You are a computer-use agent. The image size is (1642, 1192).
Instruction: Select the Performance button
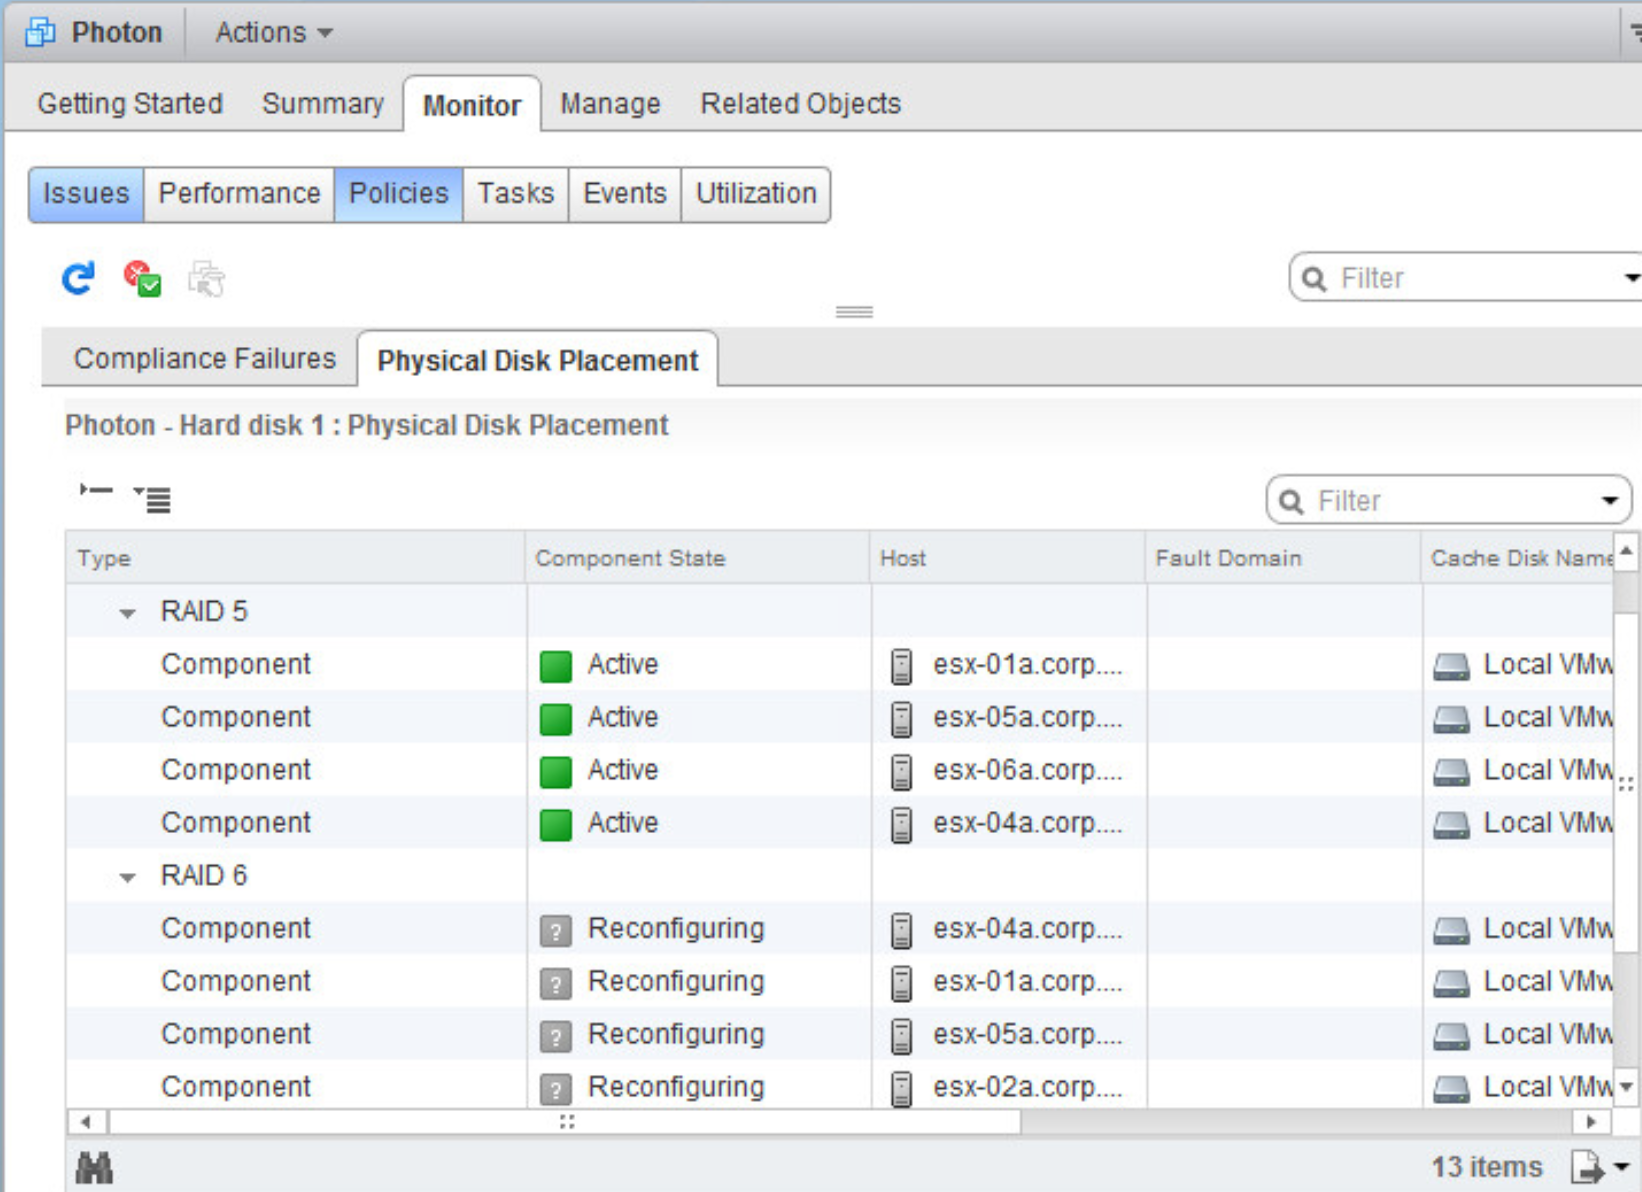(239, 193)
